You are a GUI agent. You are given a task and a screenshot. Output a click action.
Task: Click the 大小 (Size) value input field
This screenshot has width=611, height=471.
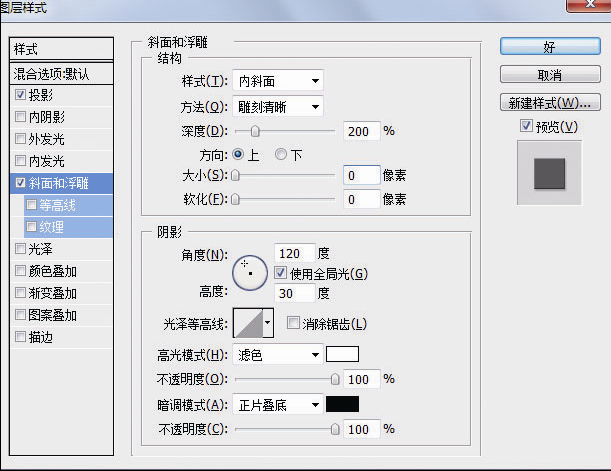[361, 175]
